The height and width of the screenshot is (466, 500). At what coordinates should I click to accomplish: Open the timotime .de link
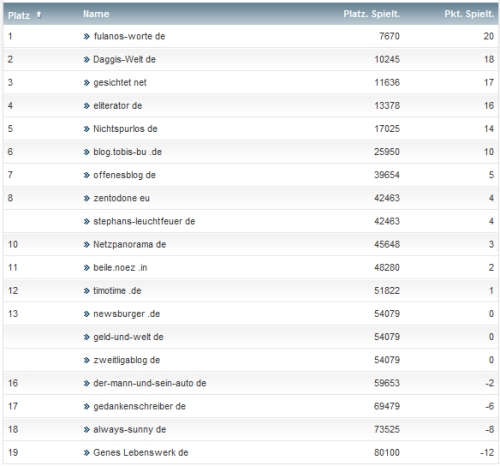(x=117, y=291)
